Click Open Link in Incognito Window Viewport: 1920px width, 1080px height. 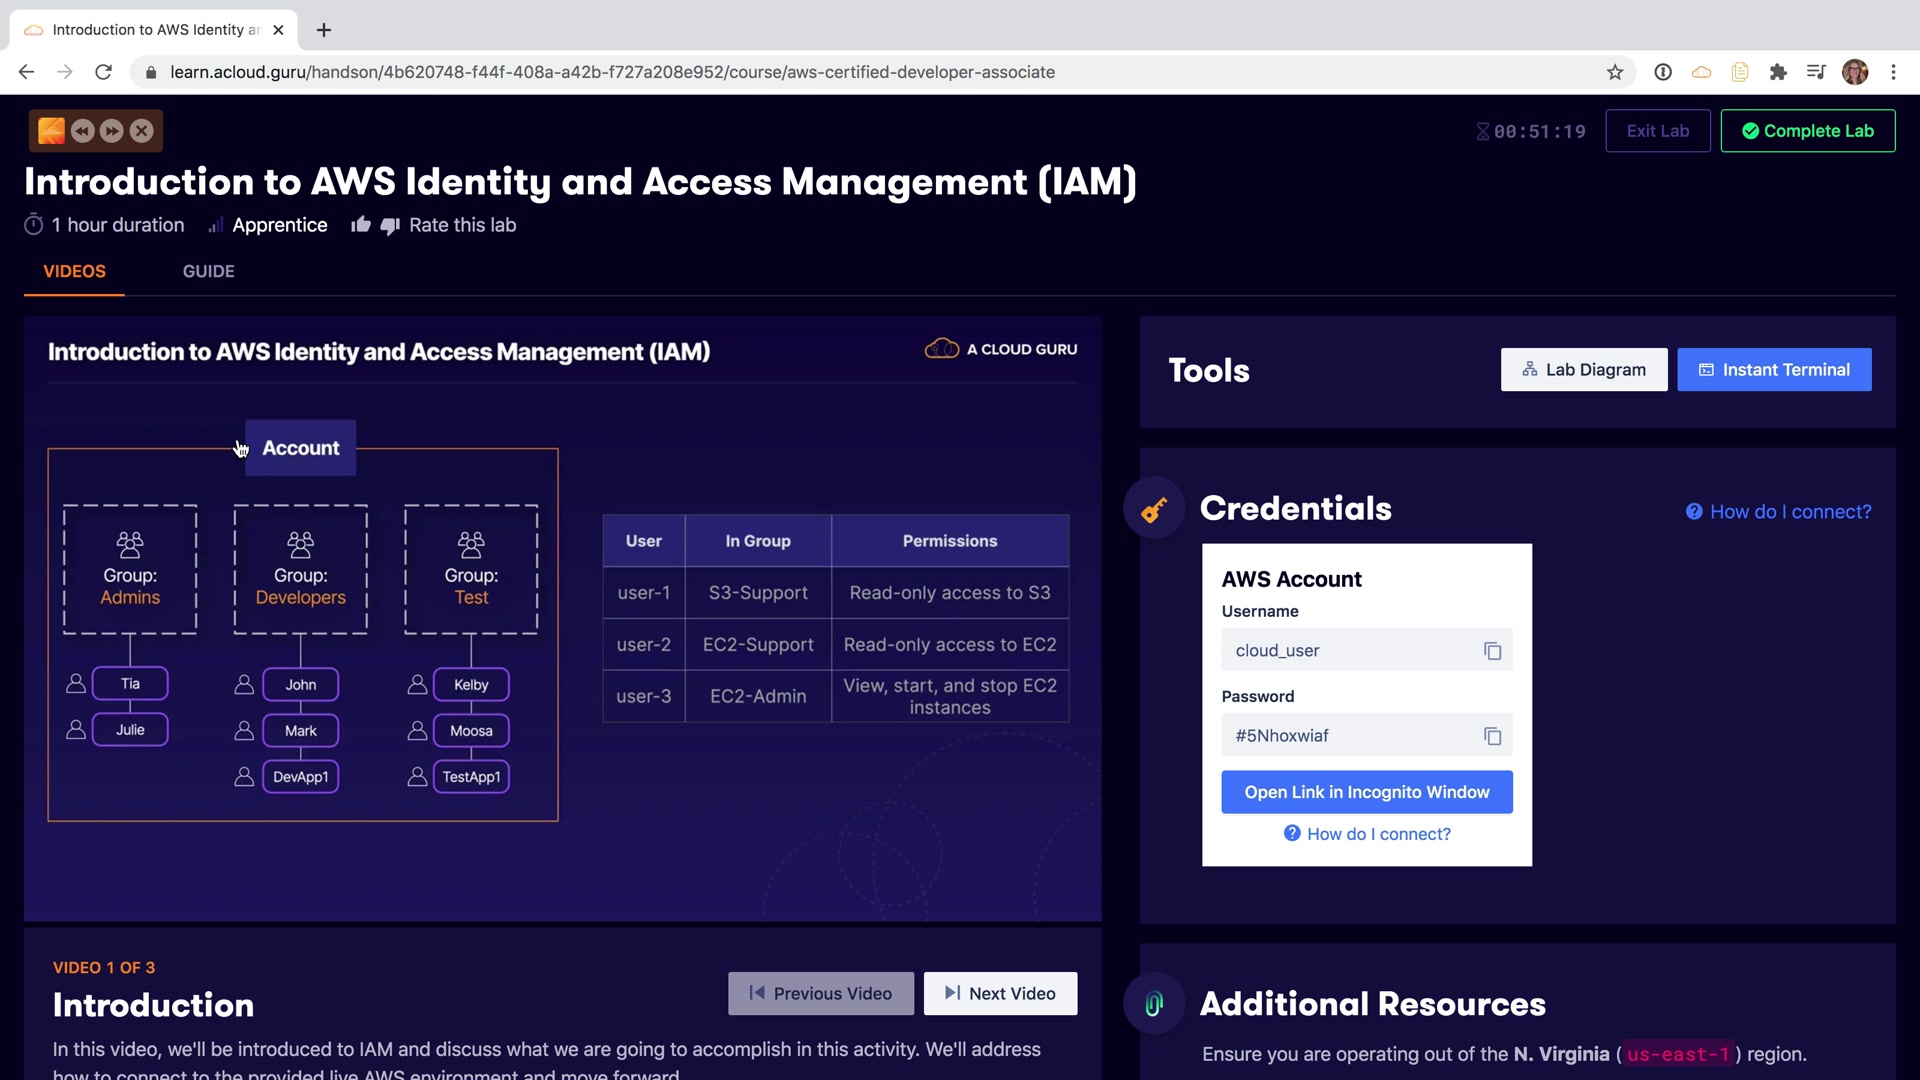tap(1366, 792)
